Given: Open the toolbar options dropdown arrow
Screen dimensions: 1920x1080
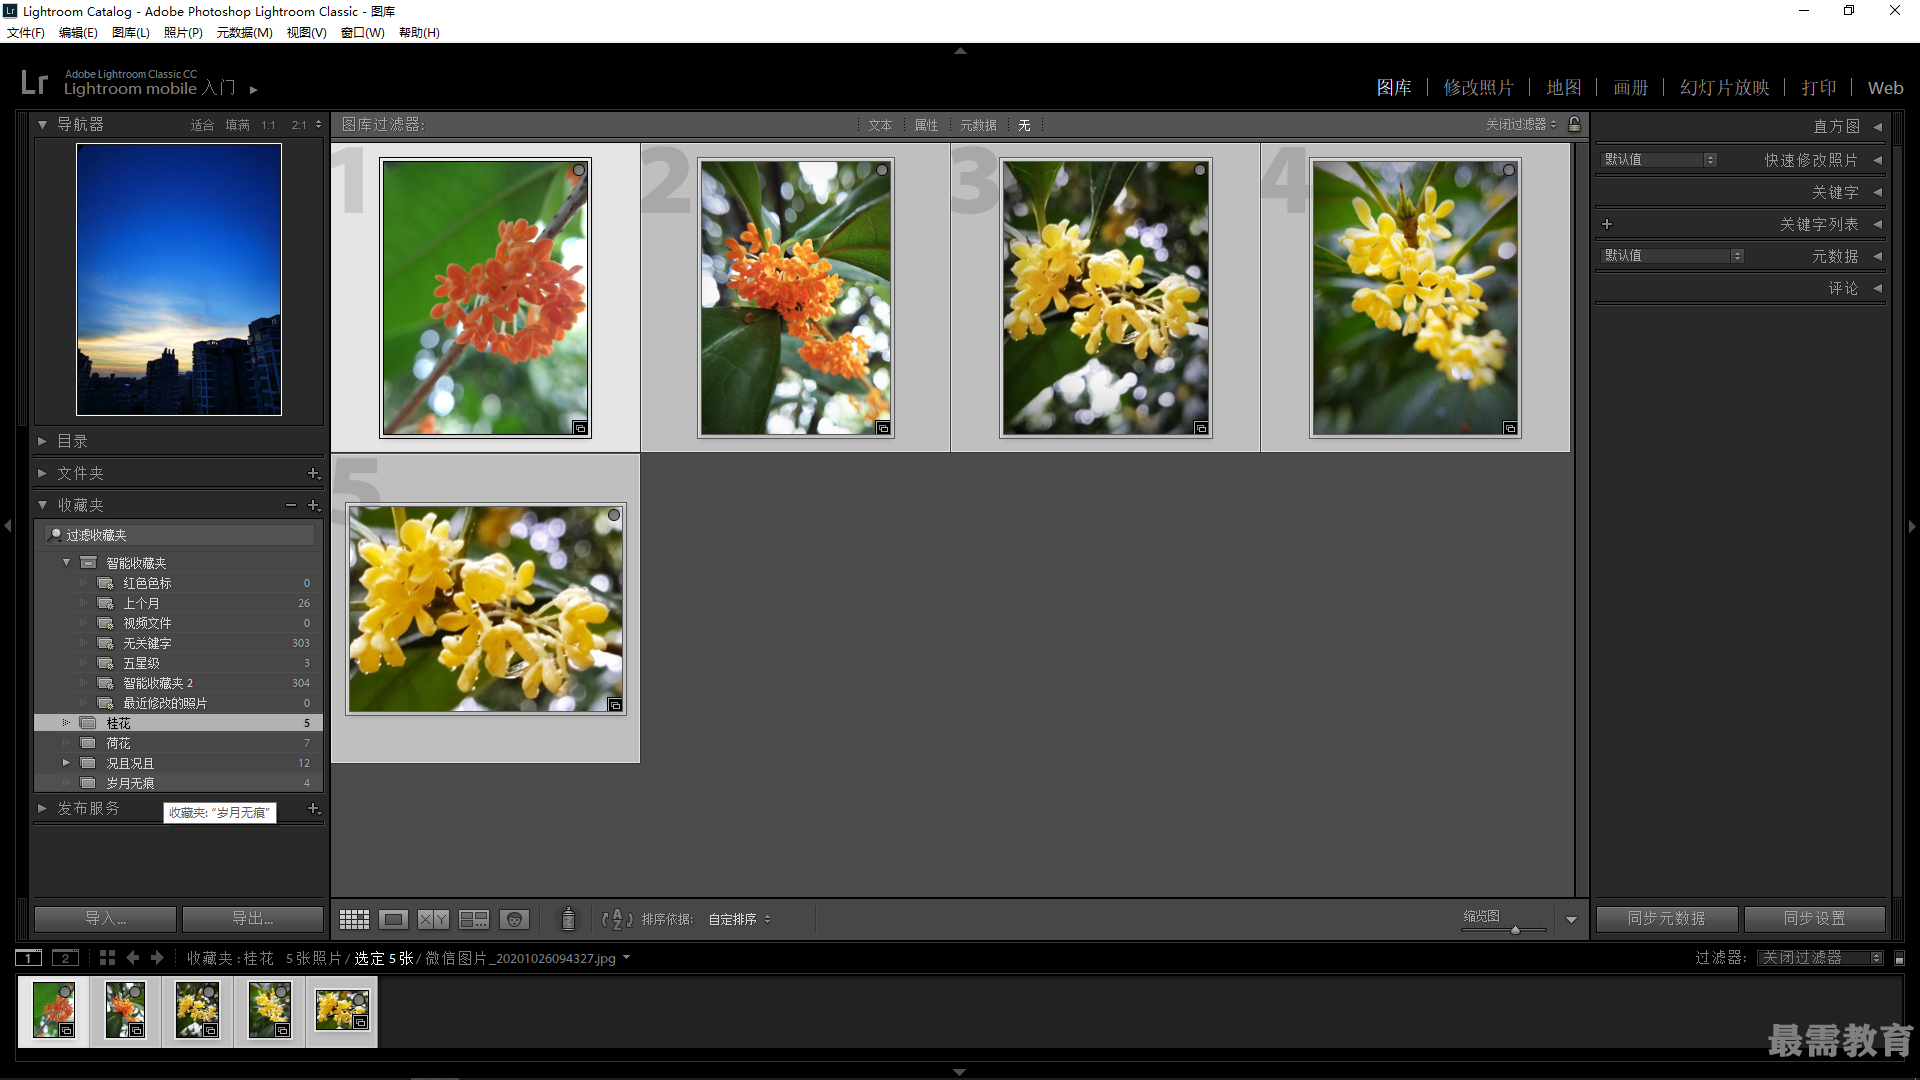Looking at the screenshot, I should click(1571, 920).
